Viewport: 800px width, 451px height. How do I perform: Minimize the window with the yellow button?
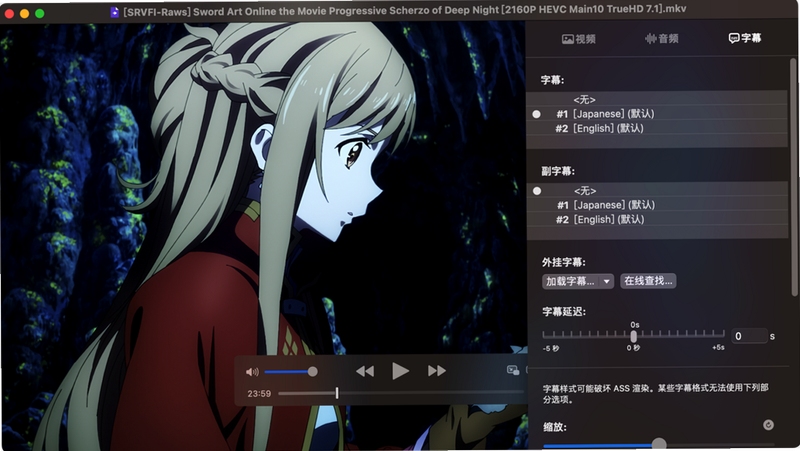coord(24,14)
